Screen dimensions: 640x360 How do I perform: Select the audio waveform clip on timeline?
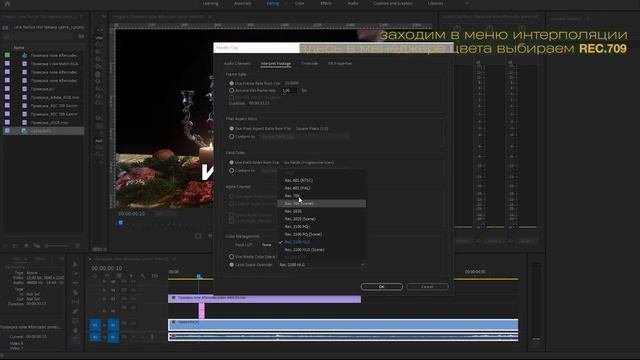[343, 337]
